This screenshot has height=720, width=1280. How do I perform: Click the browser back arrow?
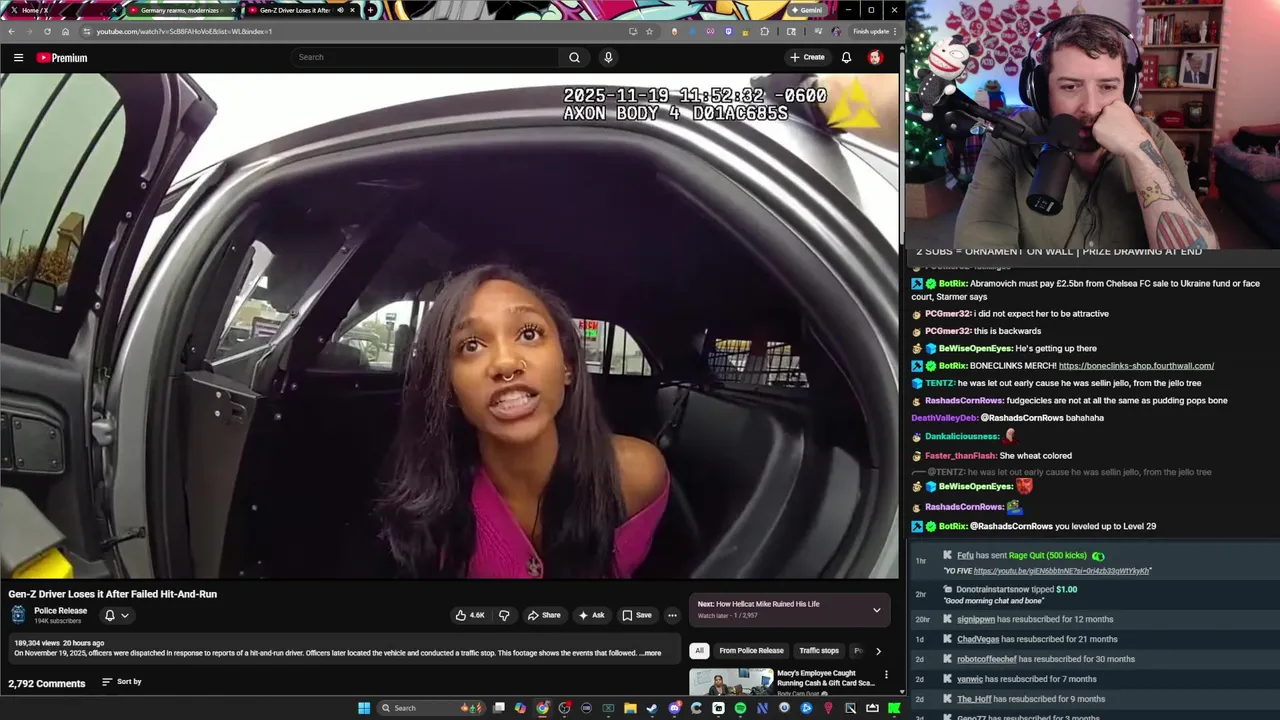coord(11,31)
